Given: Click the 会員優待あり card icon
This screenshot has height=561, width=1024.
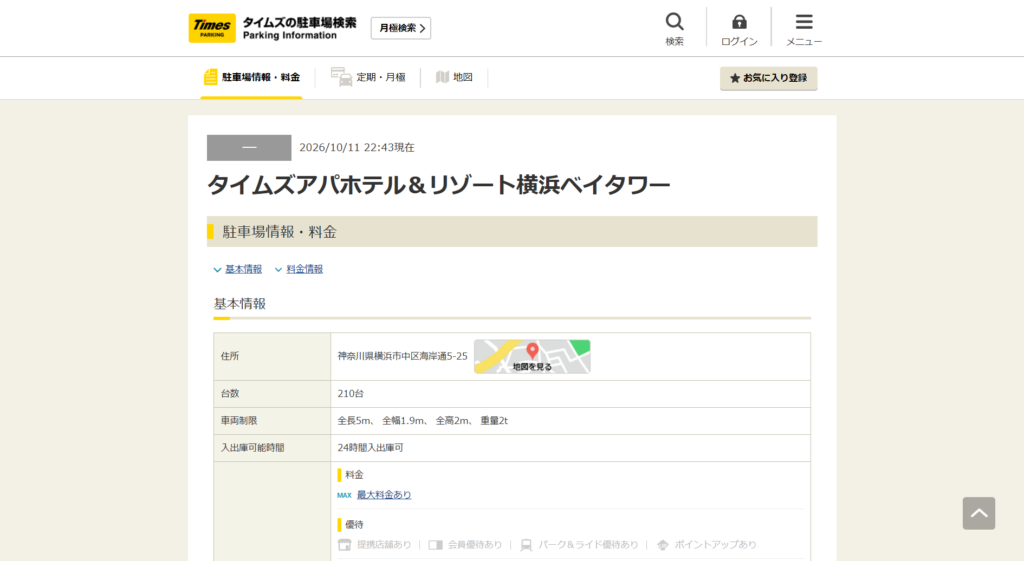Looking at the screenshot, I should [436, 545].
